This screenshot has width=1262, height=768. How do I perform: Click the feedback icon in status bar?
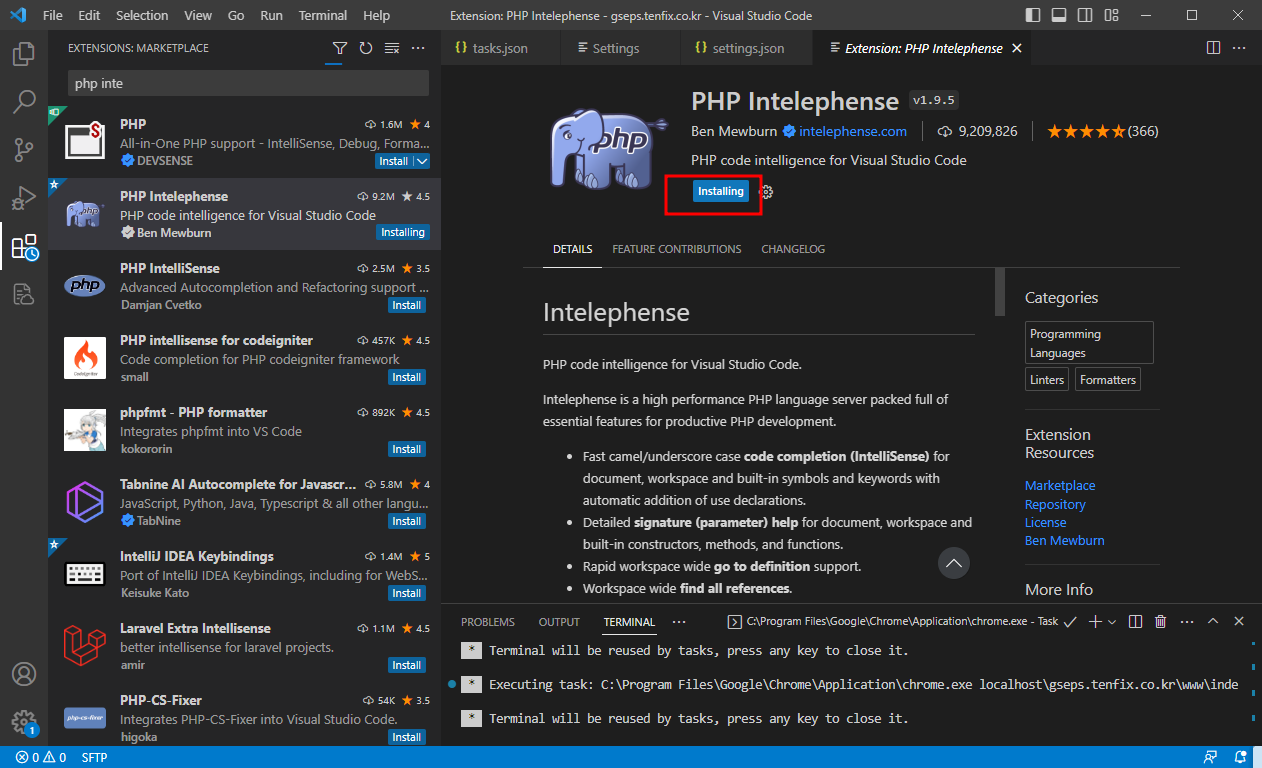click(1211, 757)
